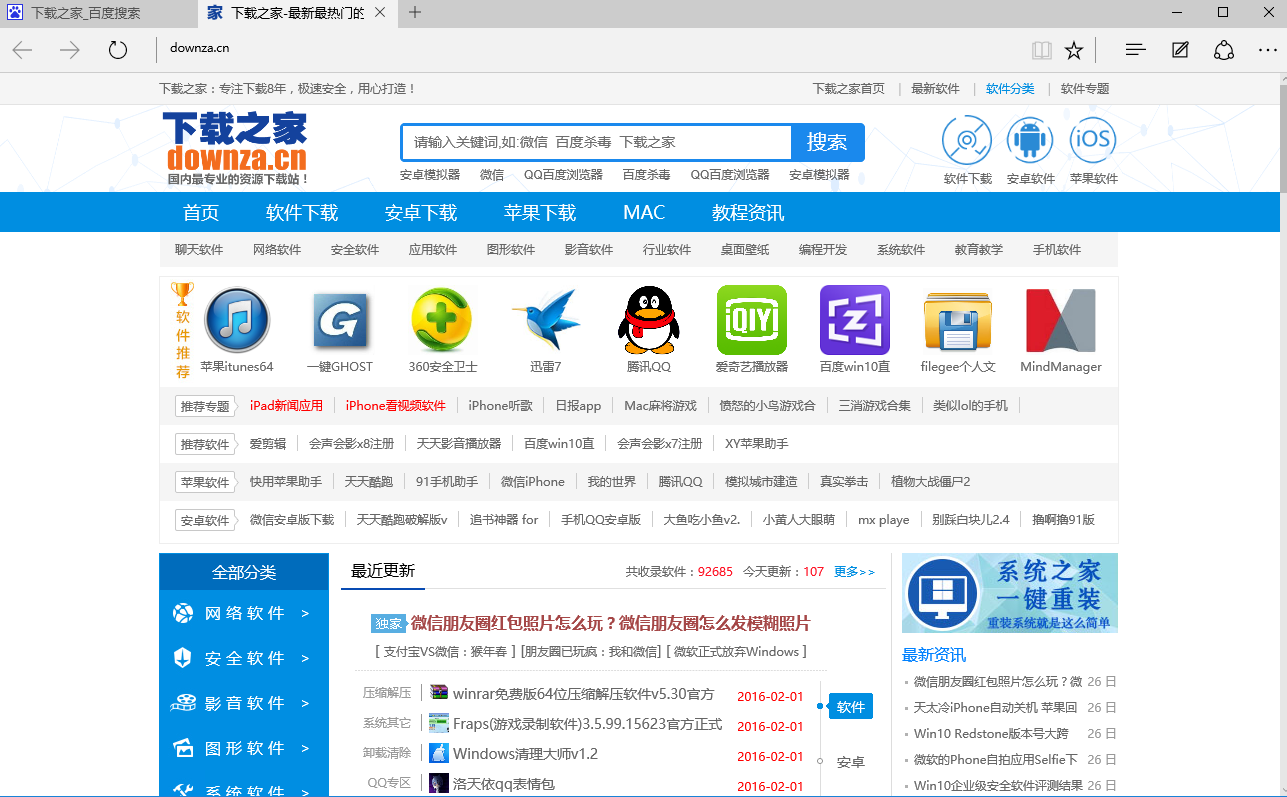This screenshot has width=1287, height=797.
Task: Click the browser back arrow
Action: coord(22,50)
